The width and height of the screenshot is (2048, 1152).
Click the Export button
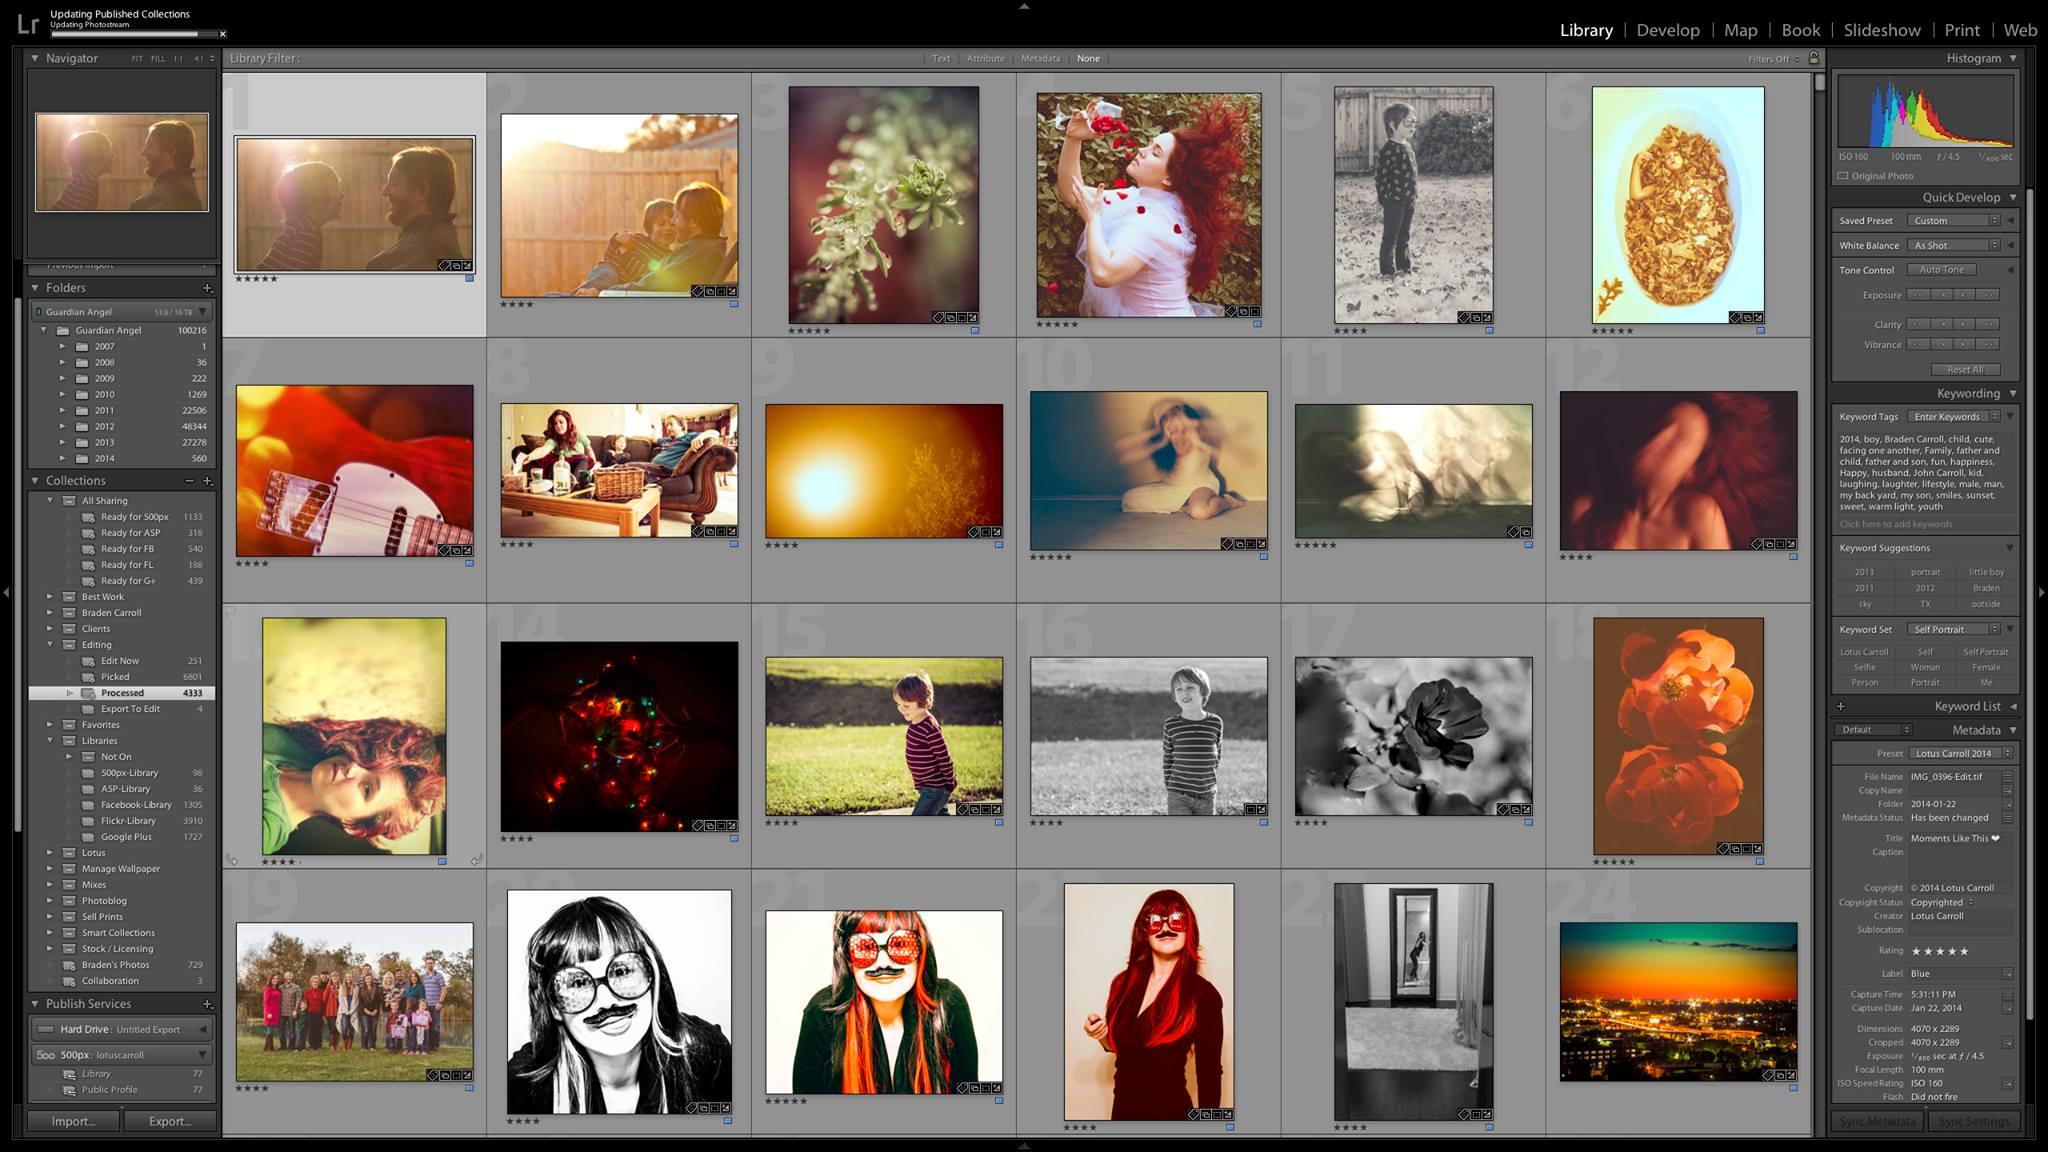168,1121
